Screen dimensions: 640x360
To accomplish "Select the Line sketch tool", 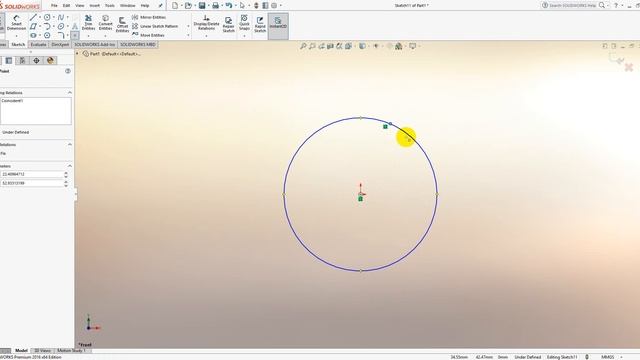I will (33, 17).
